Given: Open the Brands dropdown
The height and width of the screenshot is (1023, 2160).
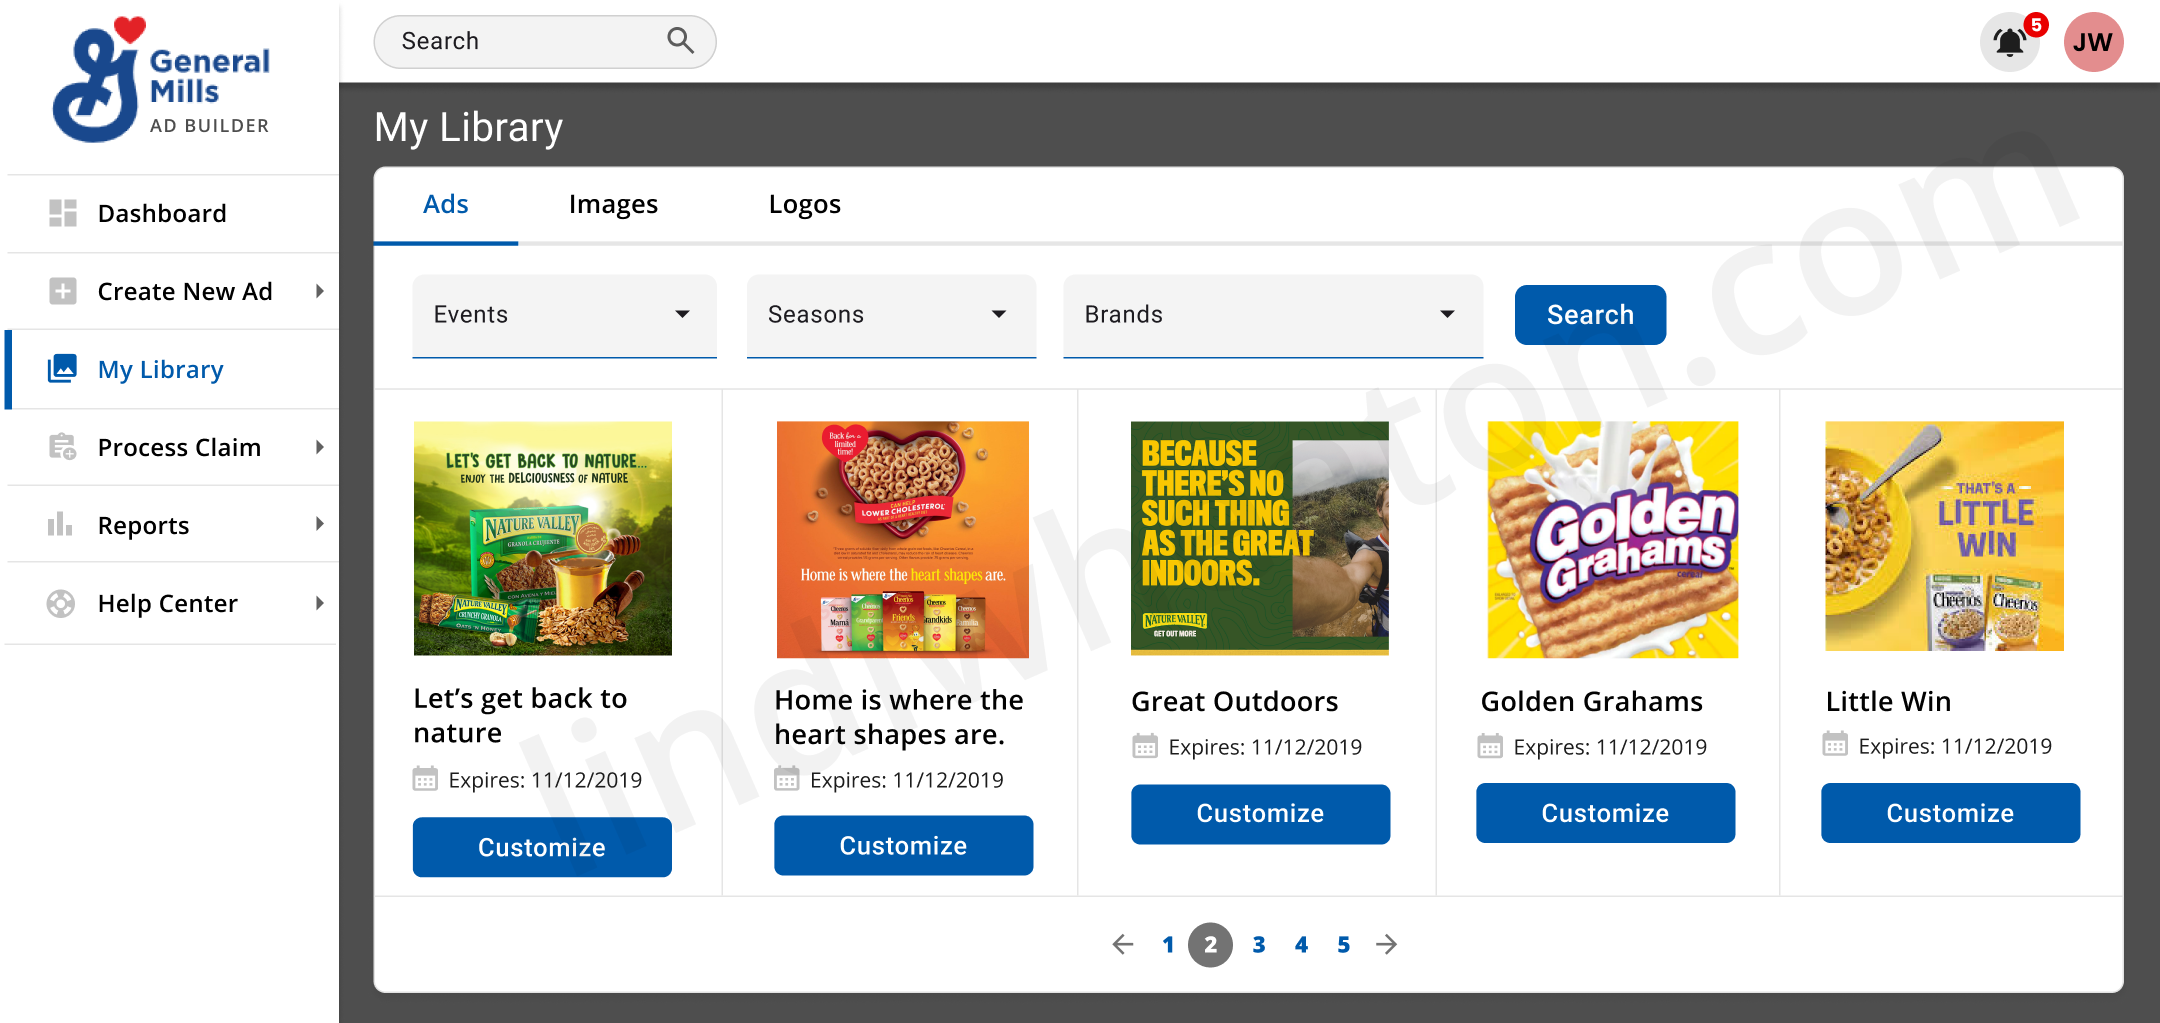Looking at the screenshot, I should tap(1271, 315).
